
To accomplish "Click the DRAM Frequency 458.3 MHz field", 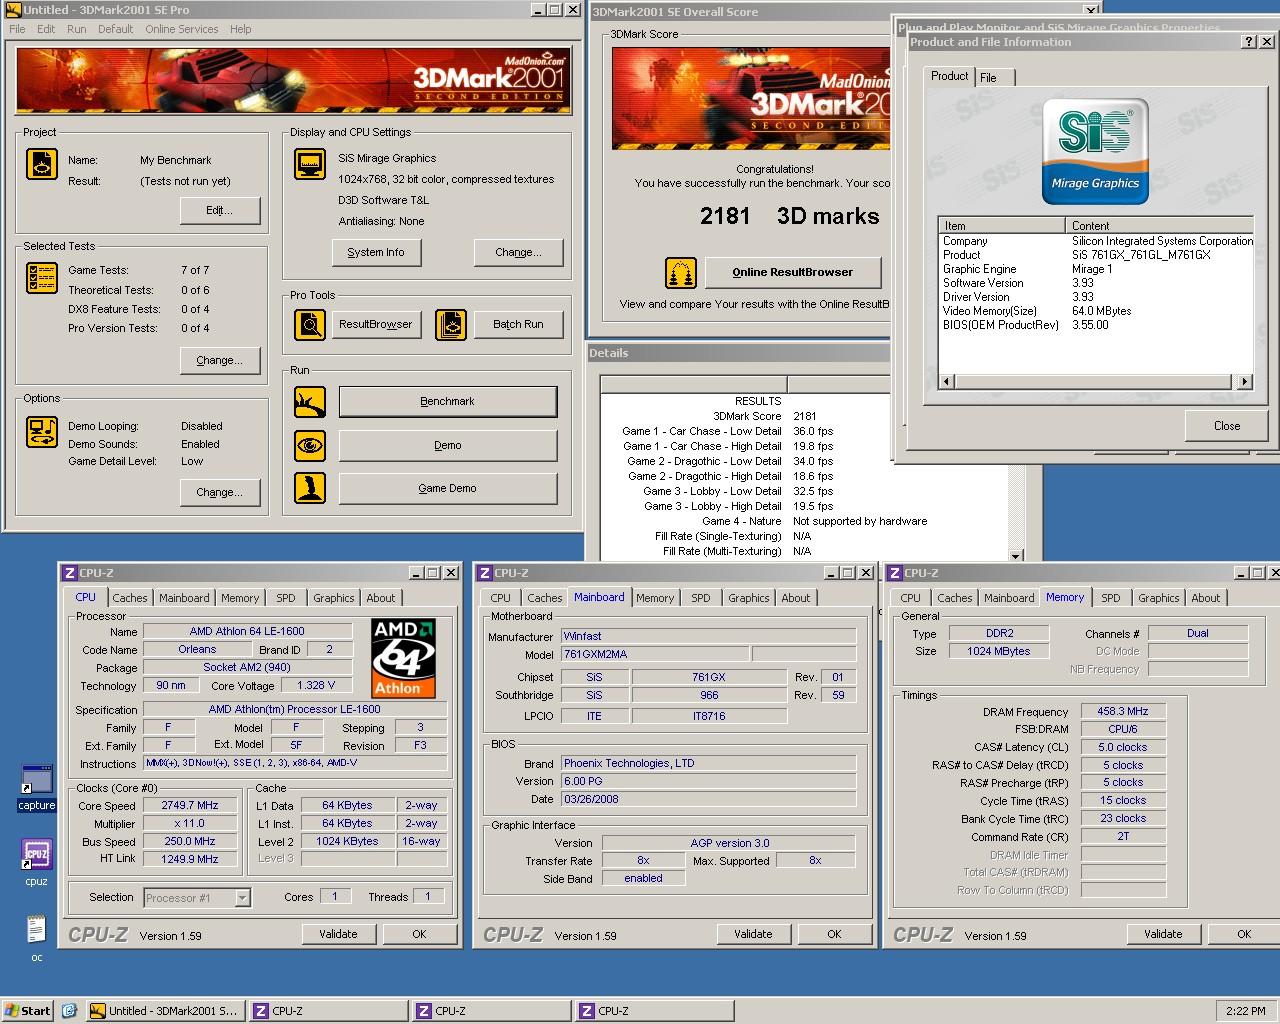I will coord(1123,712).
